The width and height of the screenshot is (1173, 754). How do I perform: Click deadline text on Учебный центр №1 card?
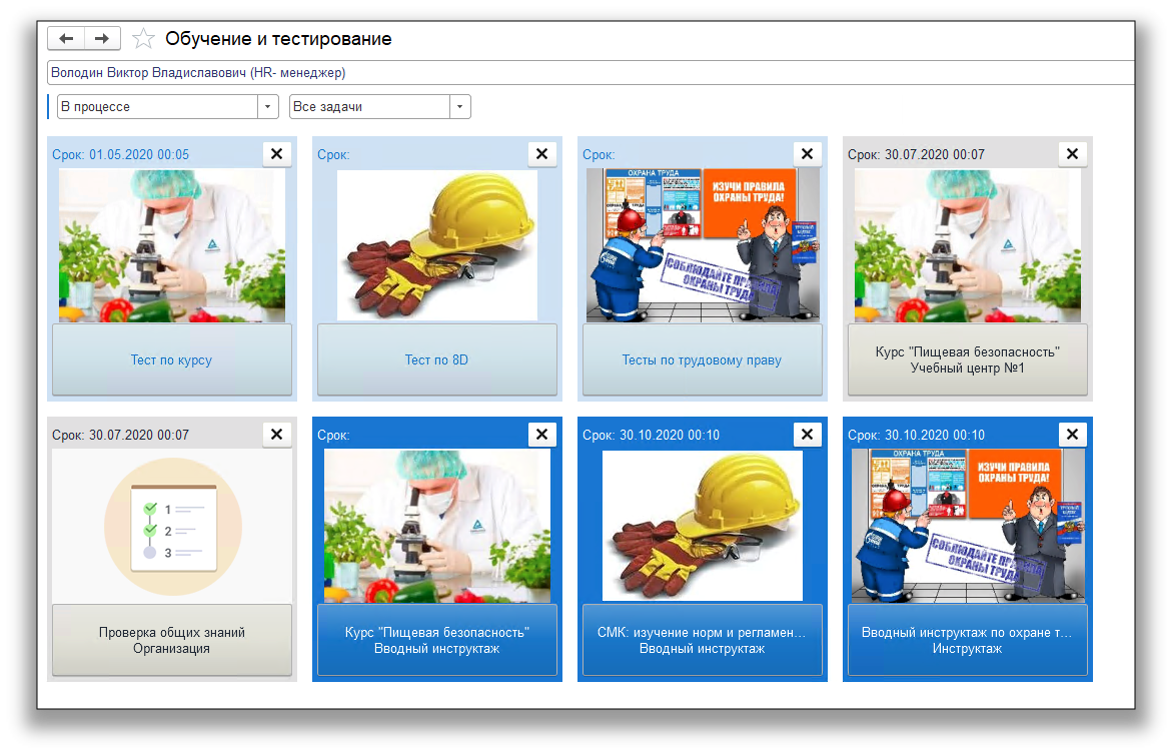916,155
